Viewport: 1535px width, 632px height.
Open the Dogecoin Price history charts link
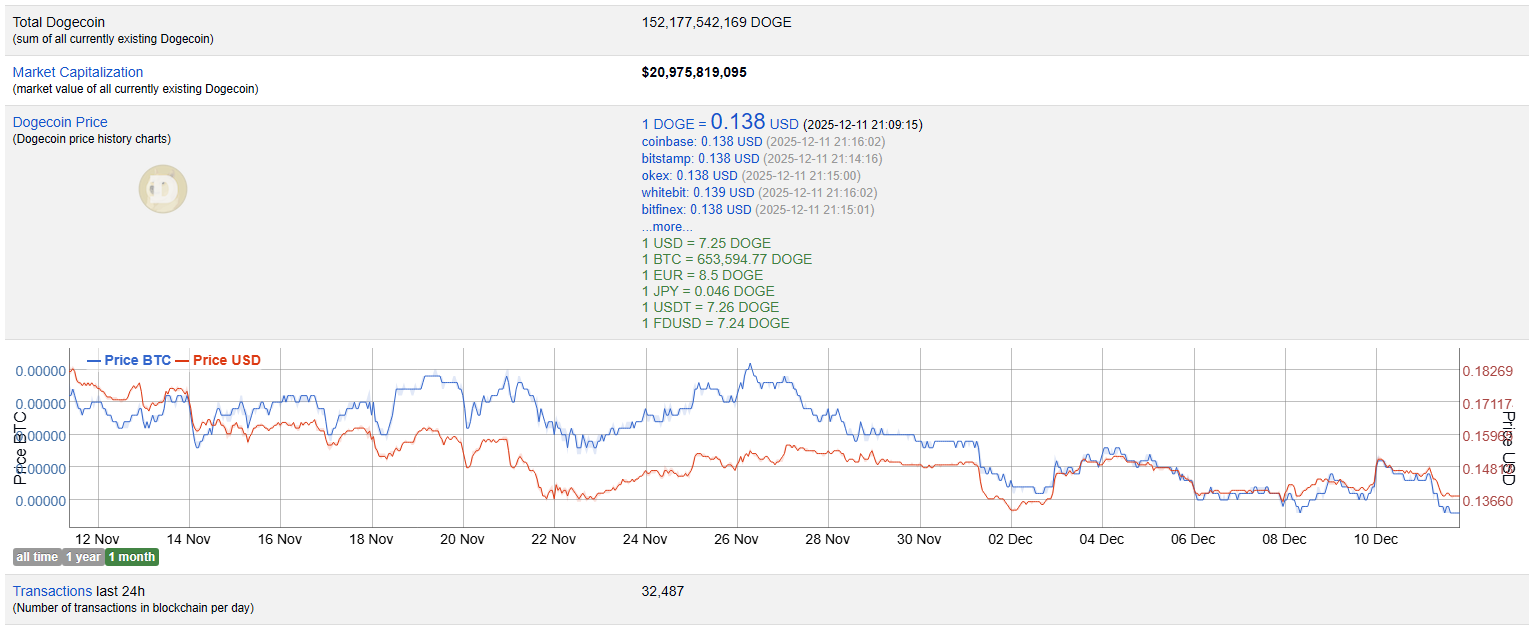[x=60, y=121]
